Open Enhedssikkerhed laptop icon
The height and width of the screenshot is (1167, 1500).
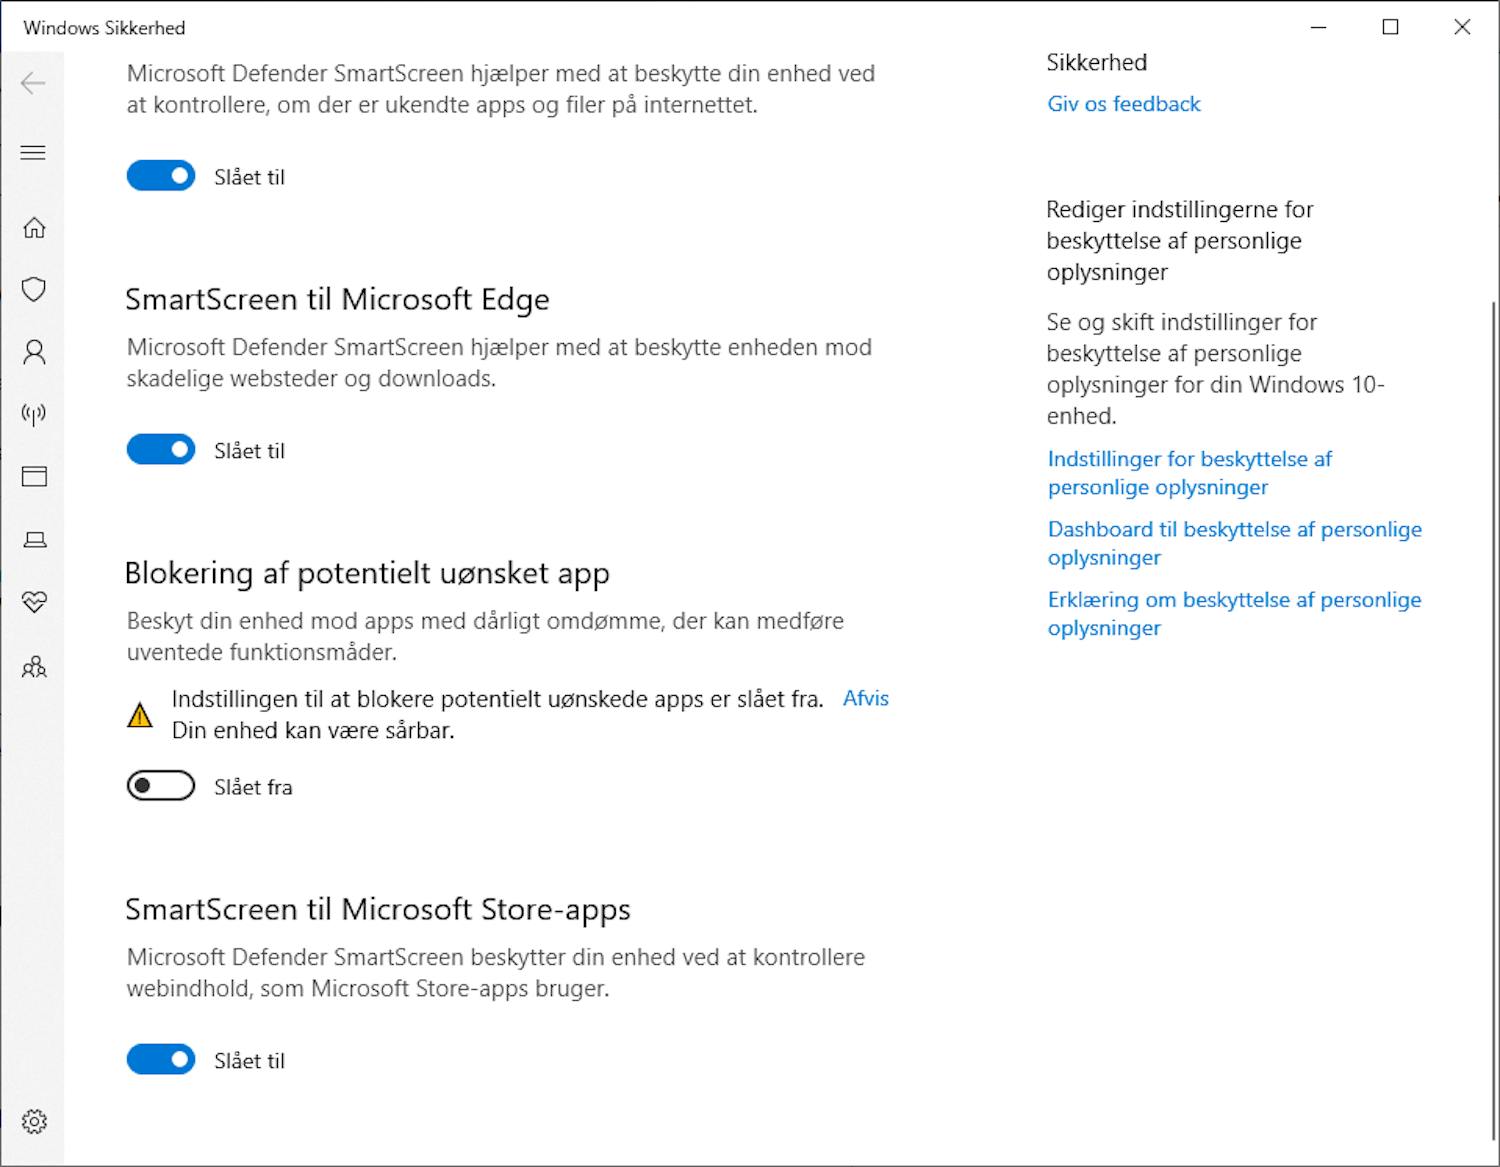(33, 539)
